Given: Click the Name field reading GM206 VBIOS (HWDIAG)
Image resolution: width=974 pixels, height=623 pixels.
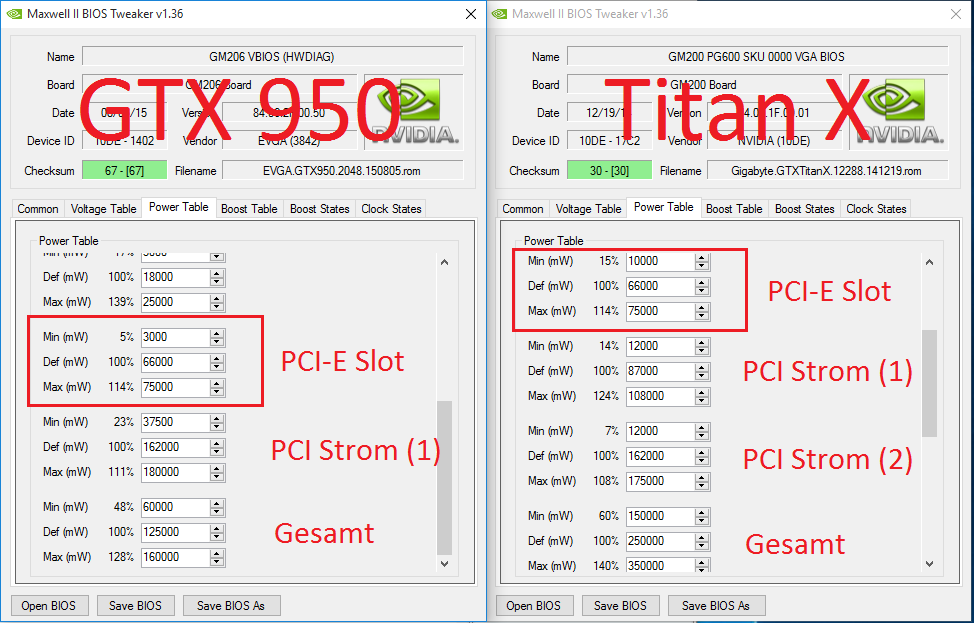Looking at the screenshot, I should click(273, 57).
